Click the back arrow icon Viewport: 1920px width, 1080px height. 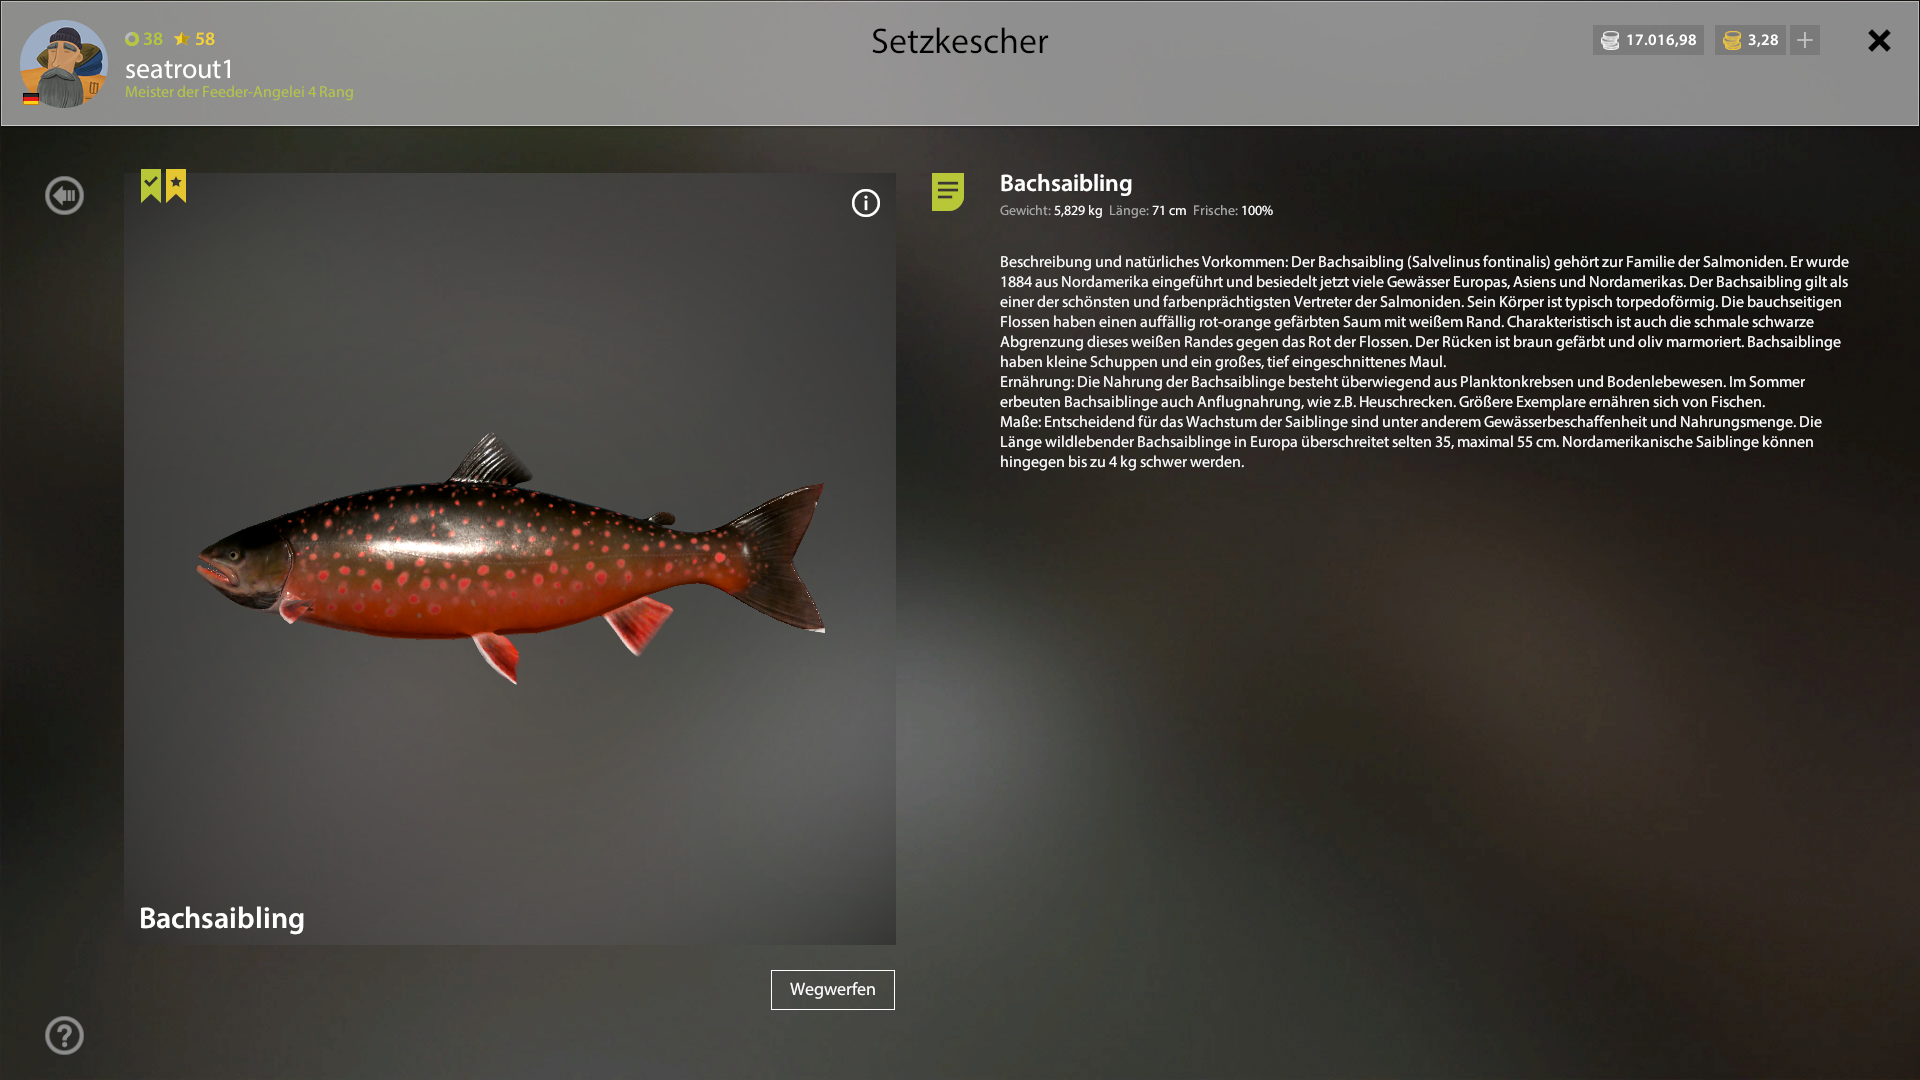(x=64, y=195)
